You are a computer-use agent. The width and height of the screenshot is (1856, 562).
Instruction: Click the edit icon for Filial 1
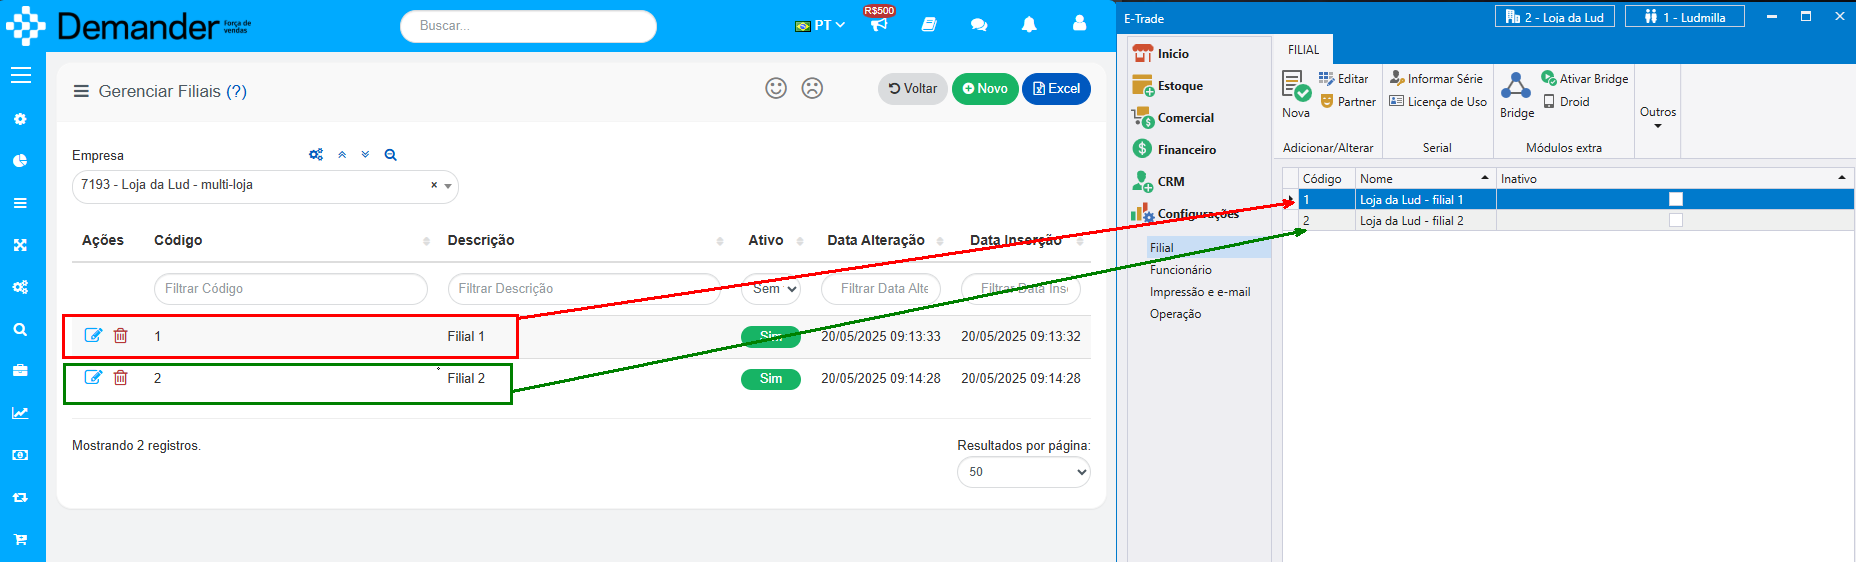93,335
